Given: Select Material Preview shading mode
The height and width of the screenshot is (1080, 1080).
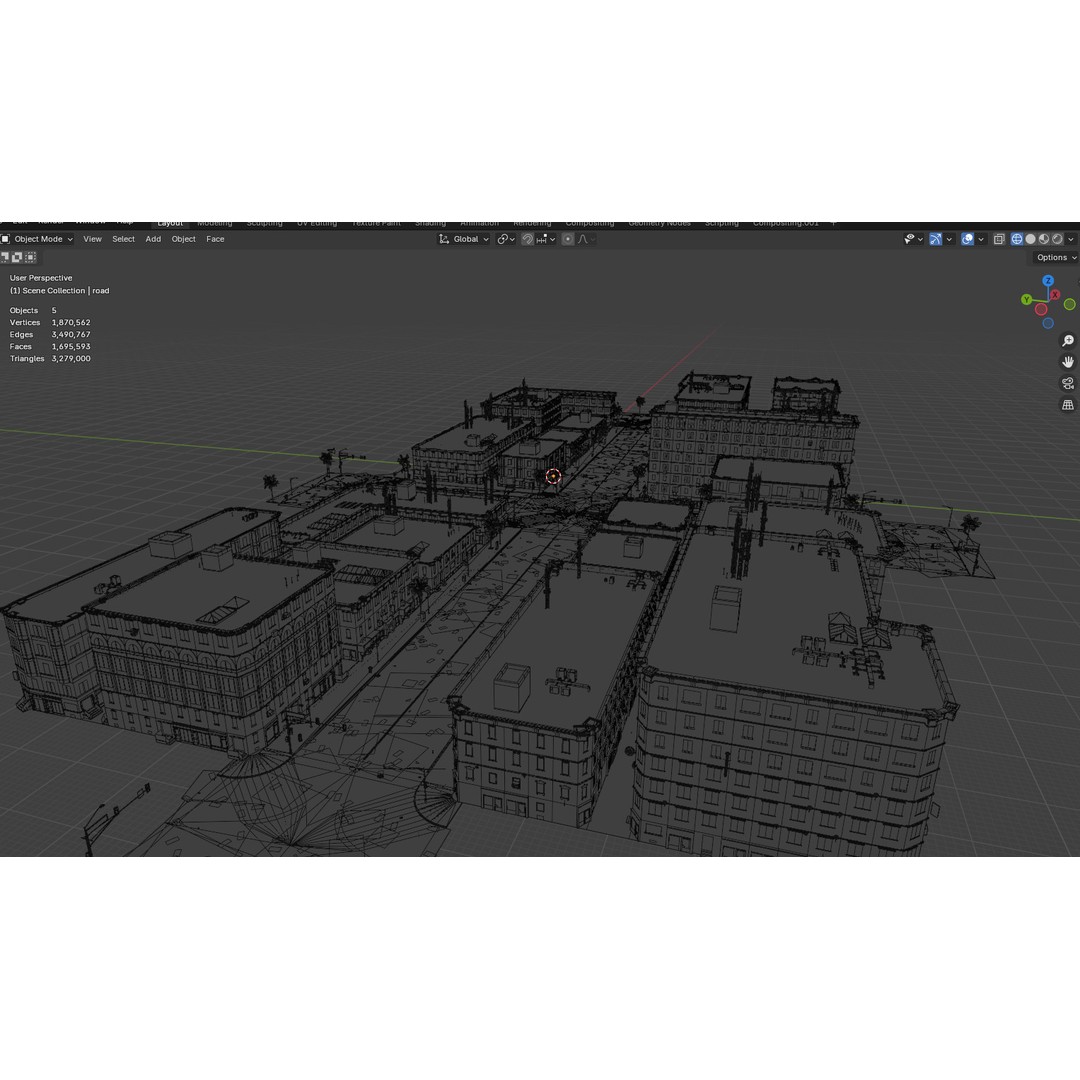Looking at the screenshot, I should pyautogui.click(x=1044, y=239).
